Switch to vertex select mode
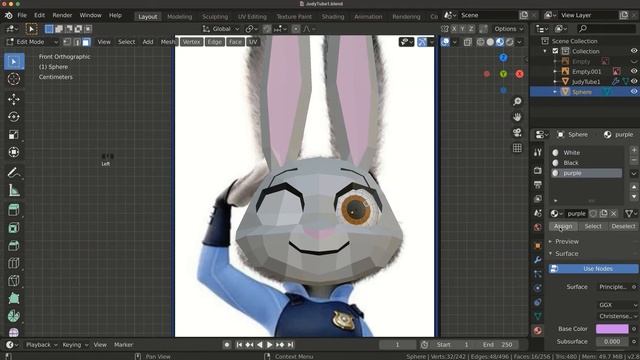This screenshot has width=640, height=360. tap(67, 42)
